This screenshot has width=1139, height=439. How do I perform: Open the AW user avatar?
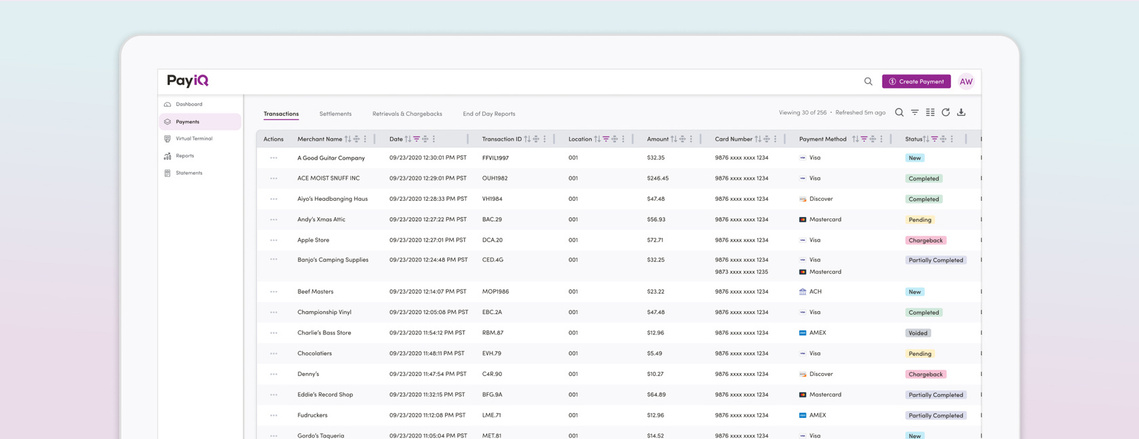966,81
